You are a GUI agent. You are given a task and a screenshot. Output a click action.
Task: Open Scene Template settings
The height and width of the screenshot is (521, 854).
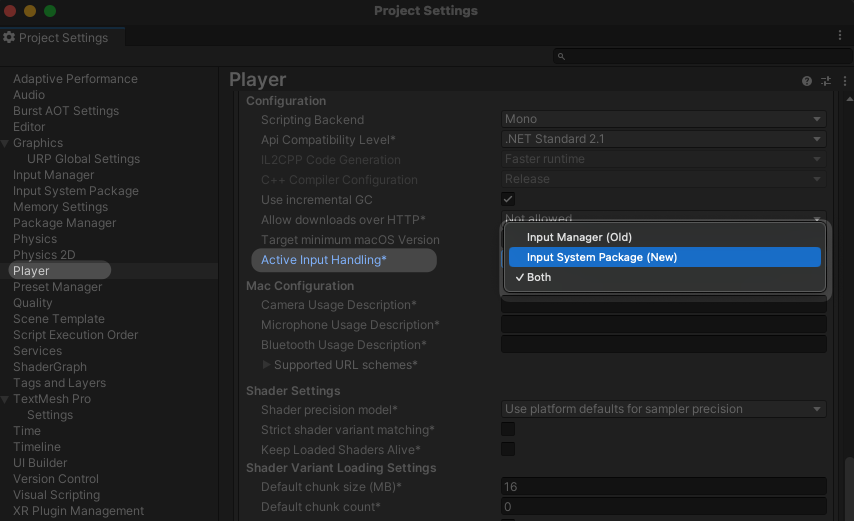click(x=59, y=319)
